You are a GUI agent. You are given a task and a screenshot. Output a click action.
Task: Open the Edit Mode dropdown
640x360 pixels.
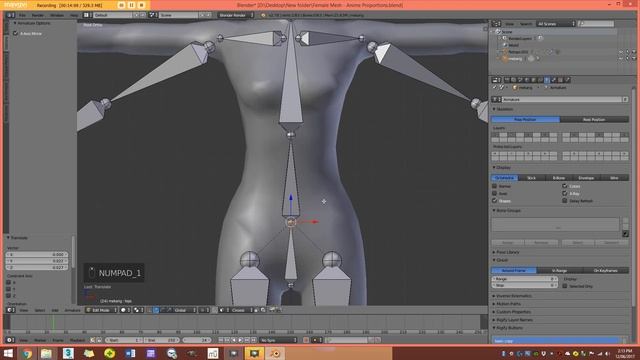pyautogui.click(x=101, y=310)
